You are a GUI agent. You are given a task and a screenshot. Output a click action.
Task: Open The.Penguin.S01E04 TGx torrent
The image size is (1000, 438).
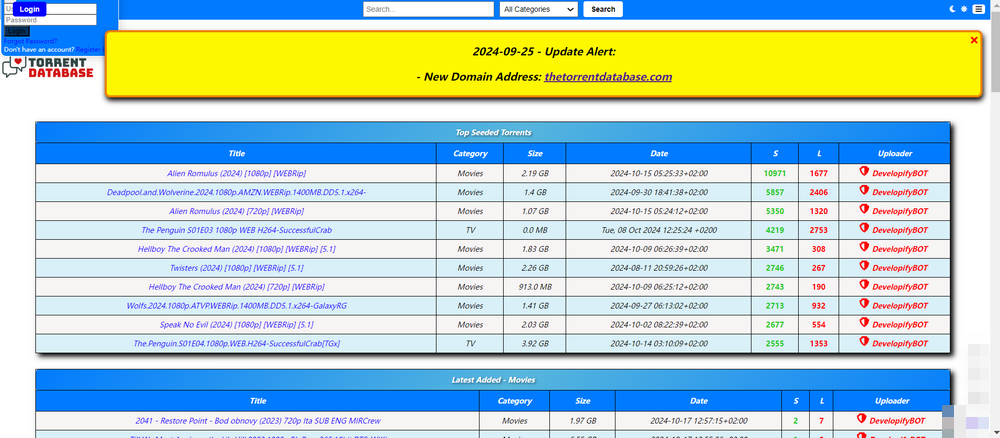(x=237, y=344)
